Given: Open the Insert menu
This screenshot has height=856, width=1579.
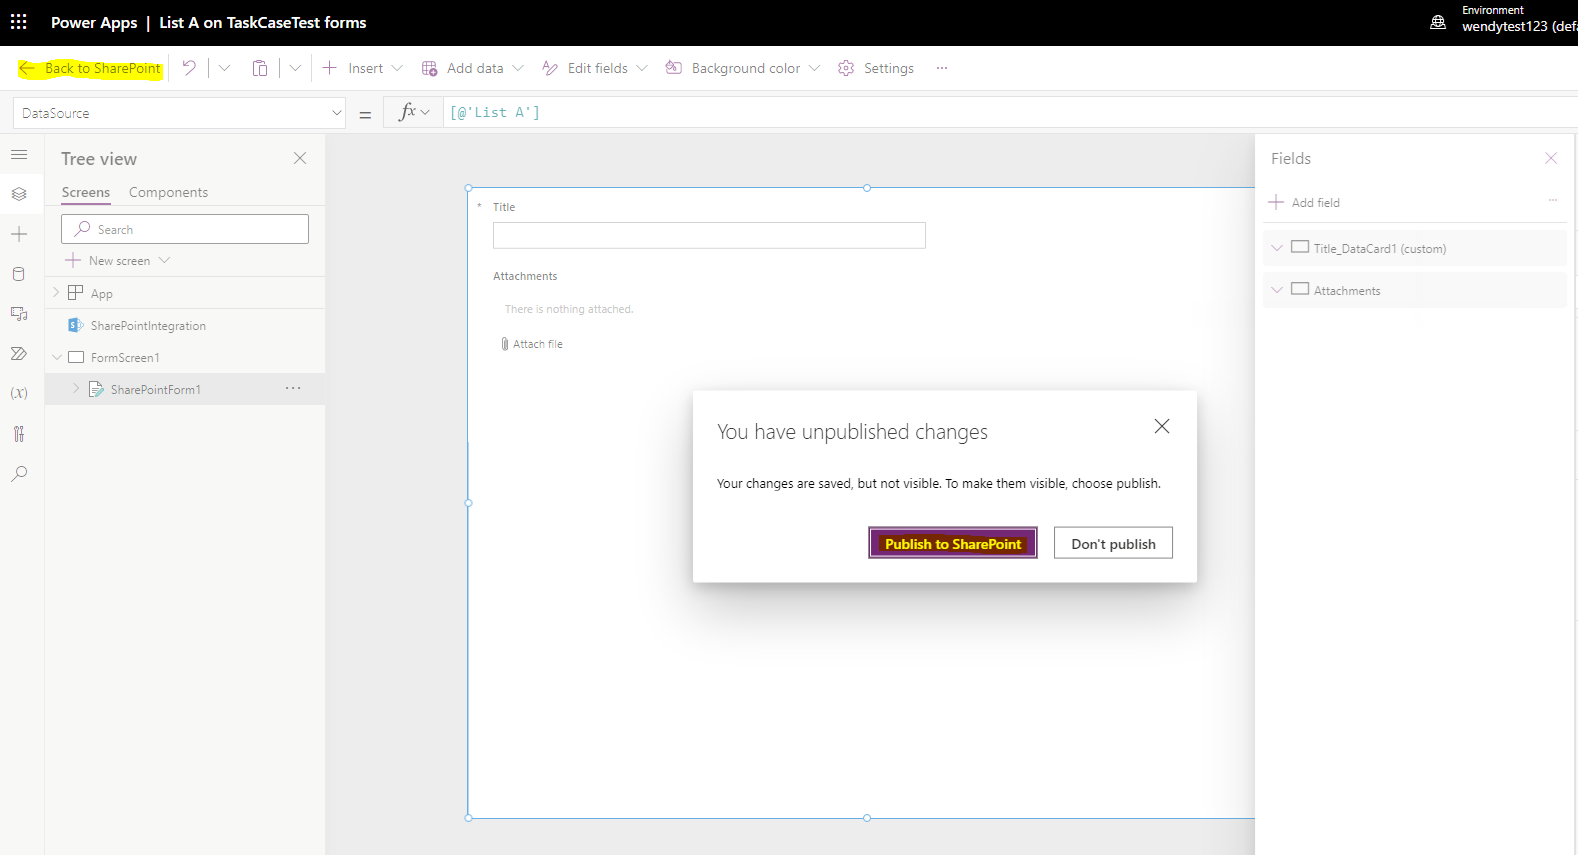Looking at the screenshot, I should coord(362,68).
